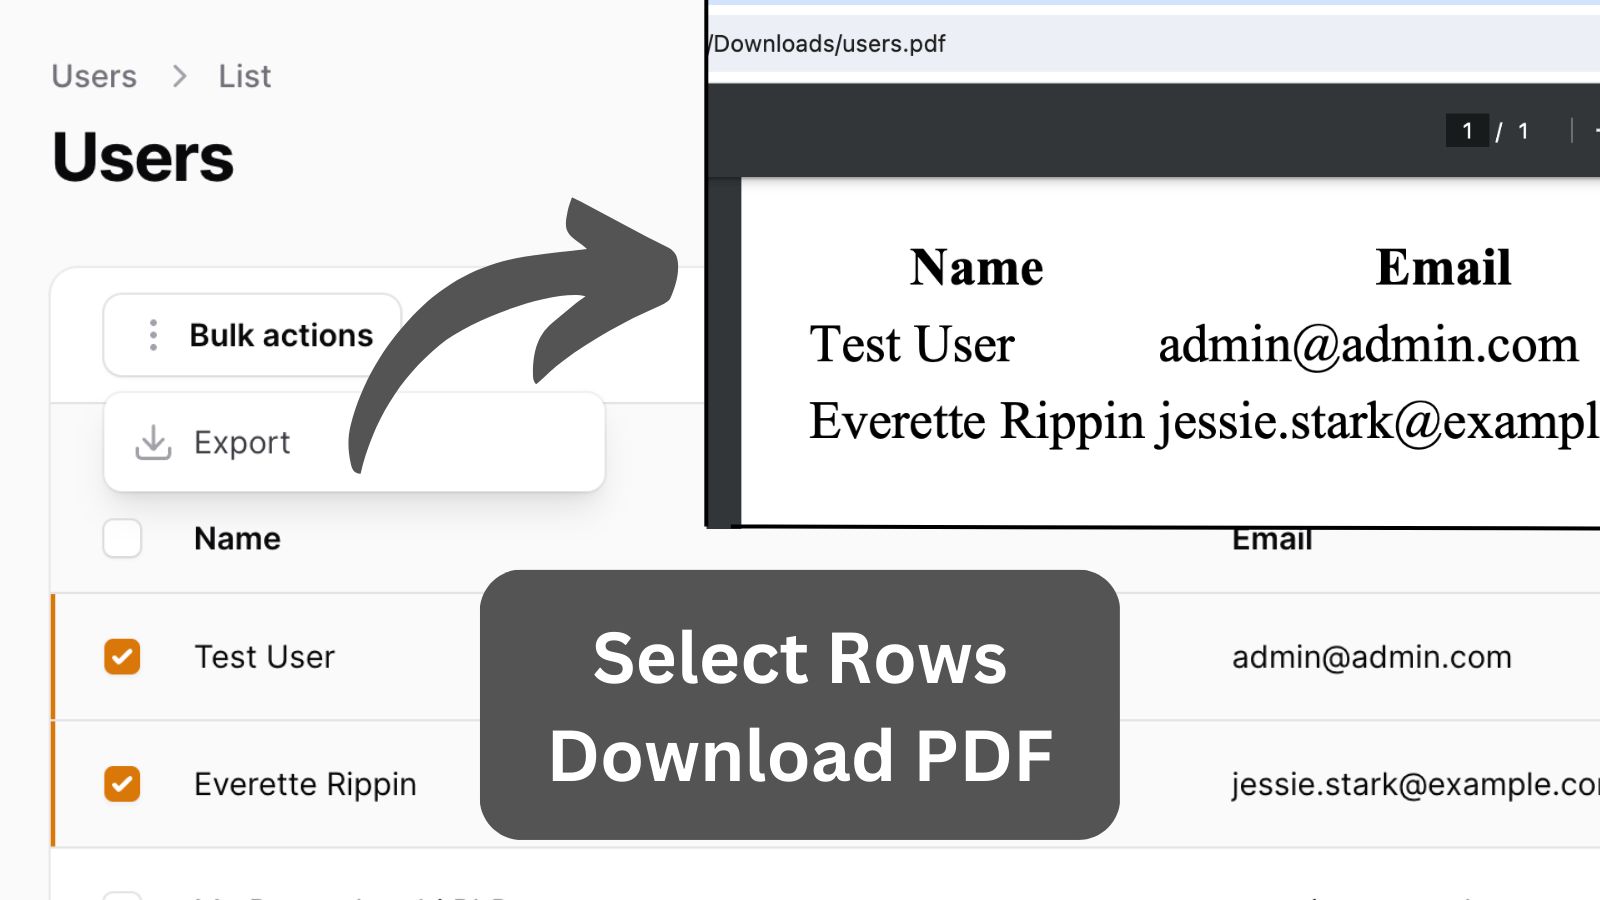Click the Email heading in the PDF
1600x900 pixels.
pyautogui.click(x=1443, y=267)
